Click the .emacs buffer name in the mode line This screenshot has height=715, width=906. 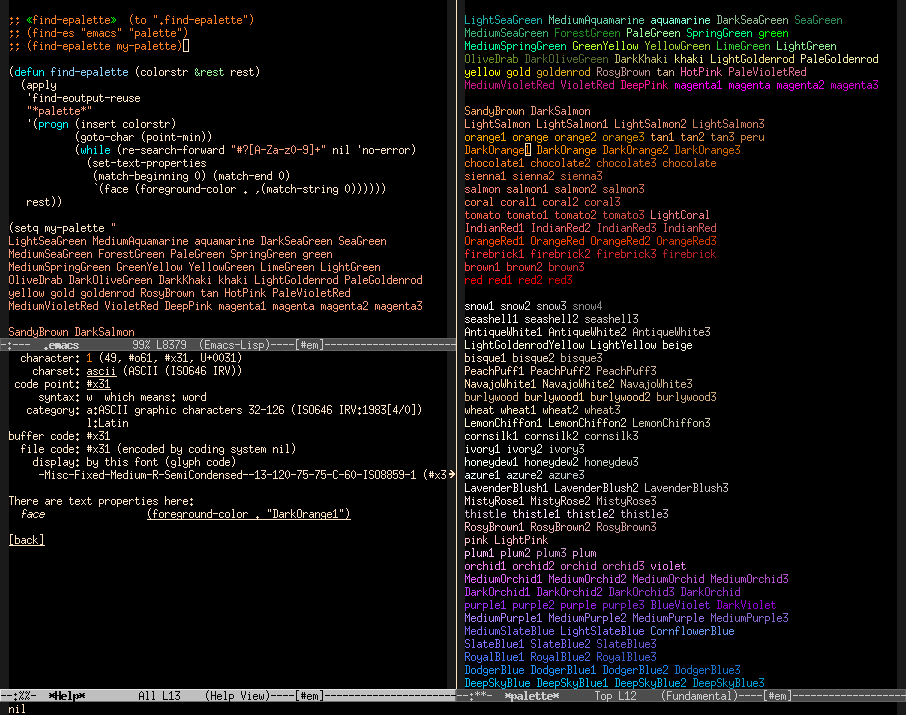pyautogui.click(x=61, y=345)
